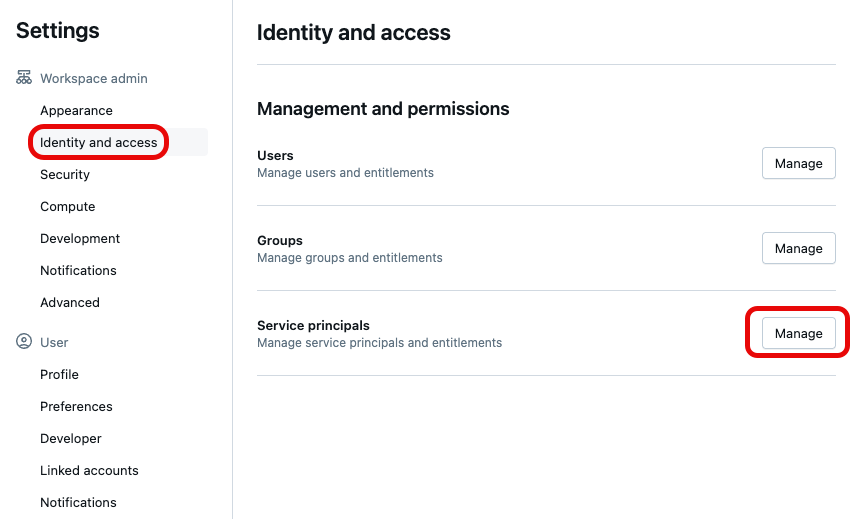Viewport: 853px width, 519px height.
Task: Click the Service principals row title
Action: 313,325
